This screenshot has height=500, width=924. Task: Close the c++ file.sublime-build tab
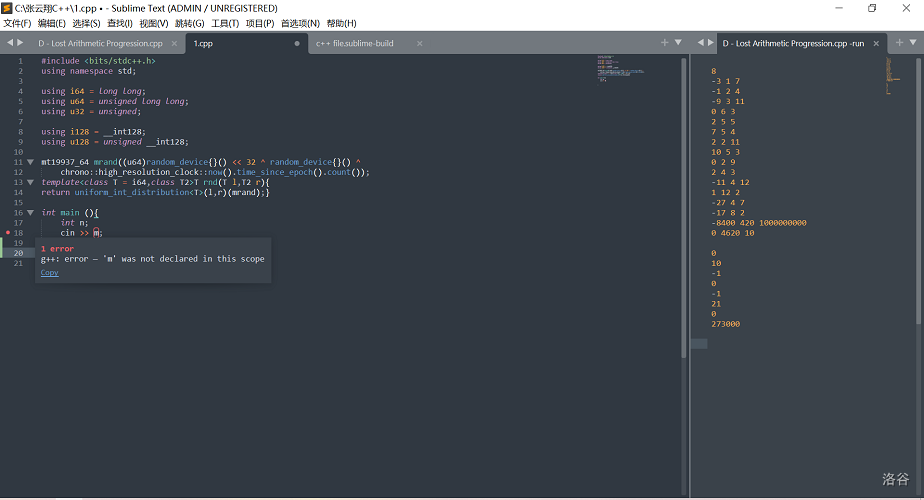419,44
